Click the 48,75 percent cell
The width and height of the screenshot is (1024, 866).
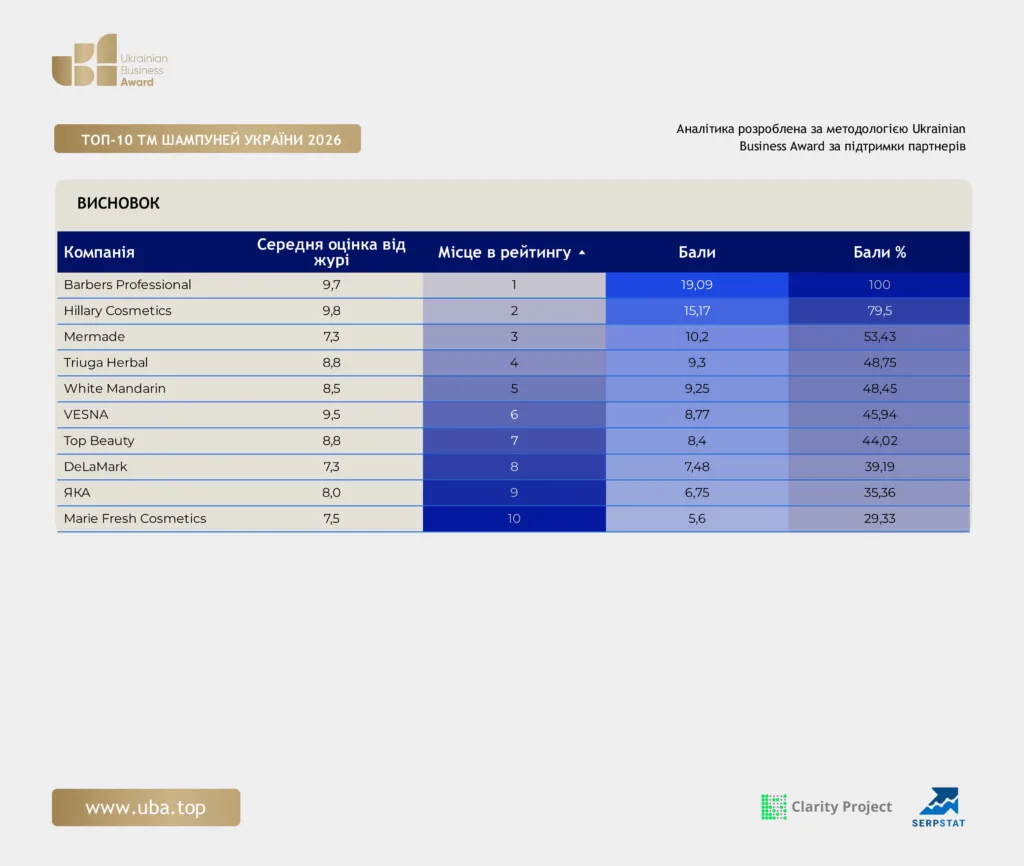tap(879, 362)
